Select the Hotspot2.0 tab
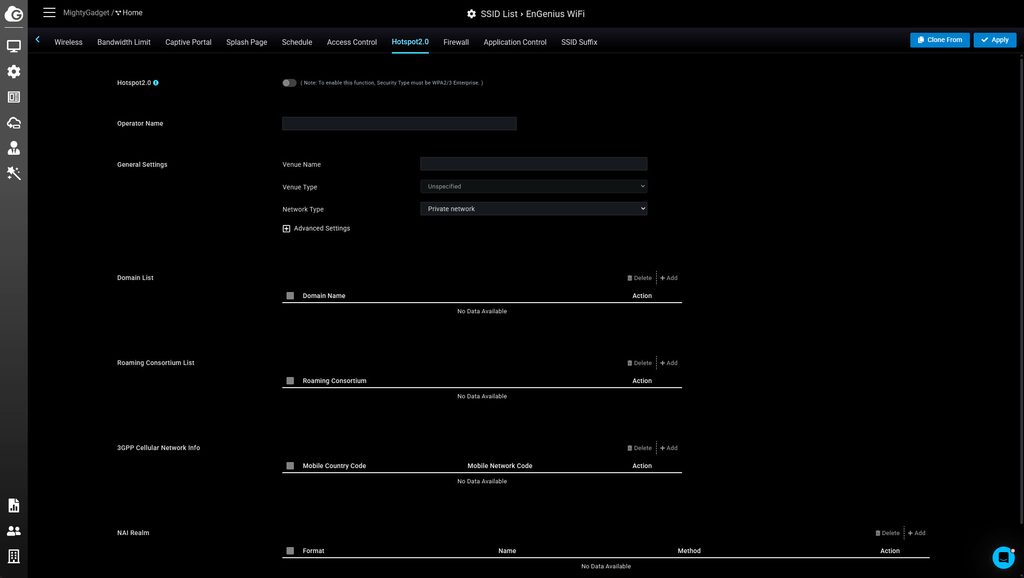1024x578 pixels. click(x=410, y=42)
